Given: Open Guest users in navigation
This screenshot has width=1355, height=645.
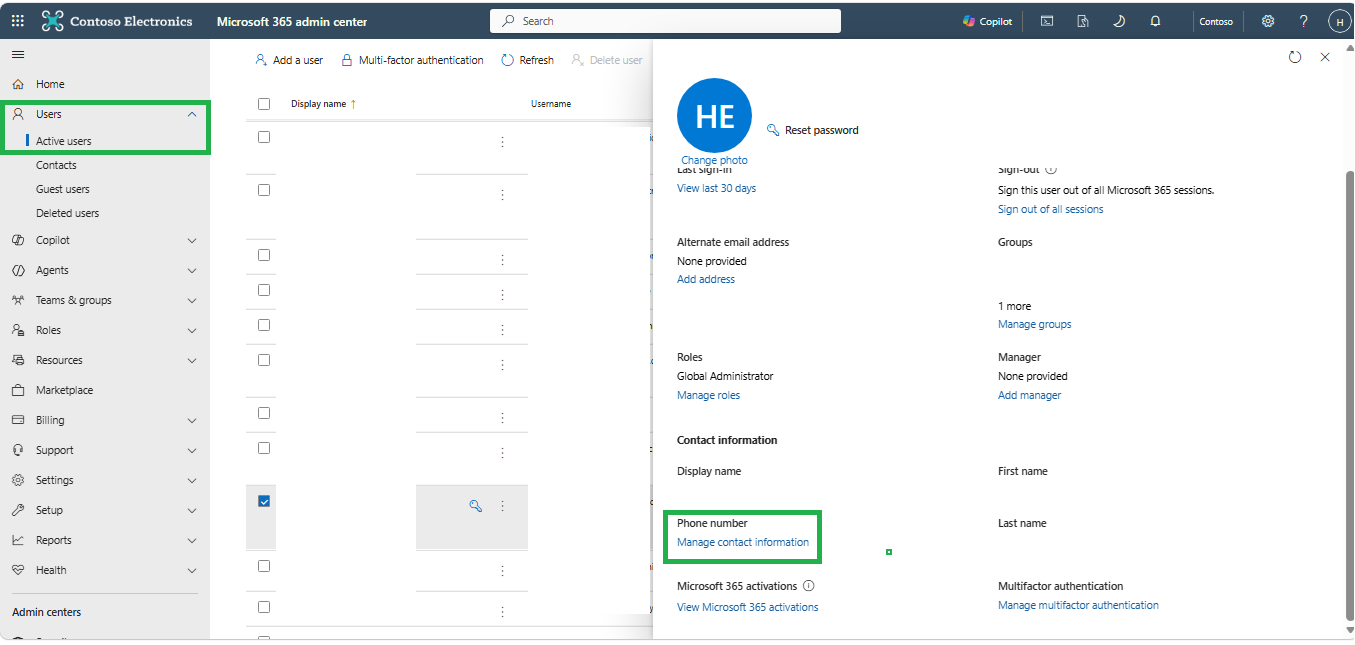Looking at the screenshot, I should coord(63,189).
